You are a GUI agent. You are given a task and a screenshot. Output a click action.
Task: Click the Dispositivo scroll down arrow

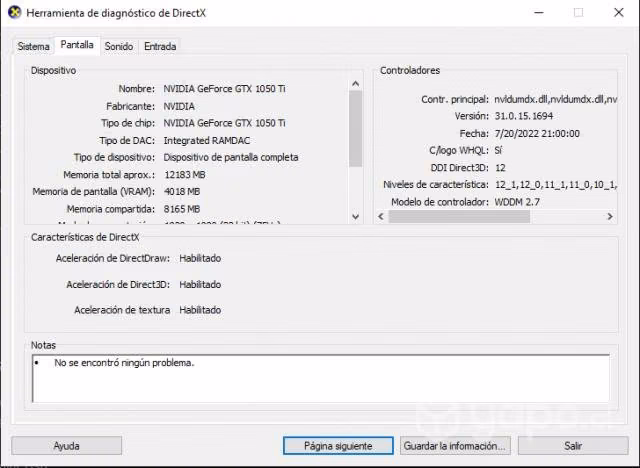pos(356,216)
